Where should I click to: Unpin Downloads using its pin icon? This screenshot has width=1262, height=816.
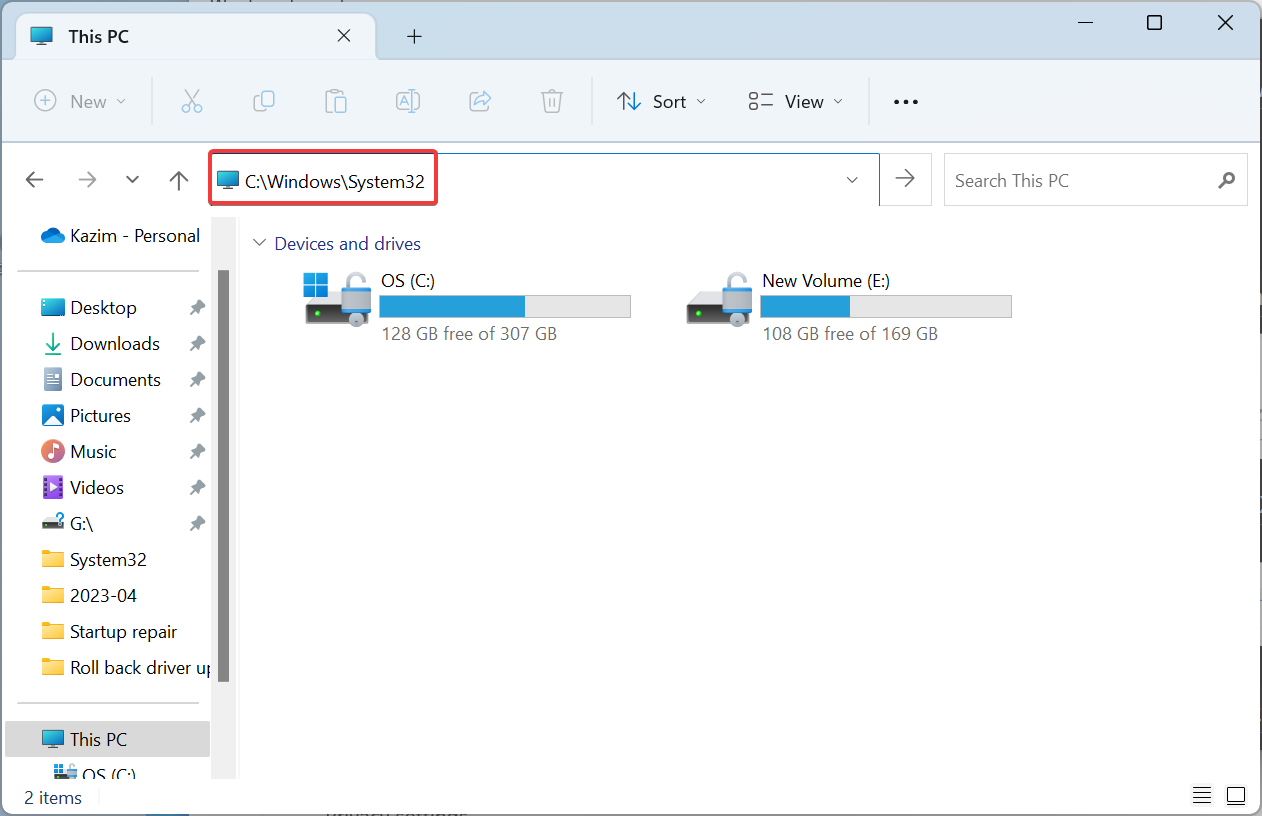coord(197,344)
